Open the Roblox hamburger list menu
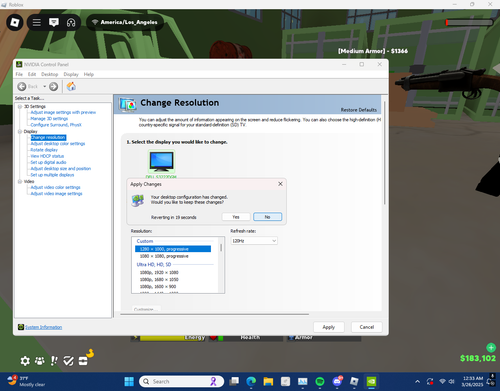500x391 pixels. tap(37, 22)
